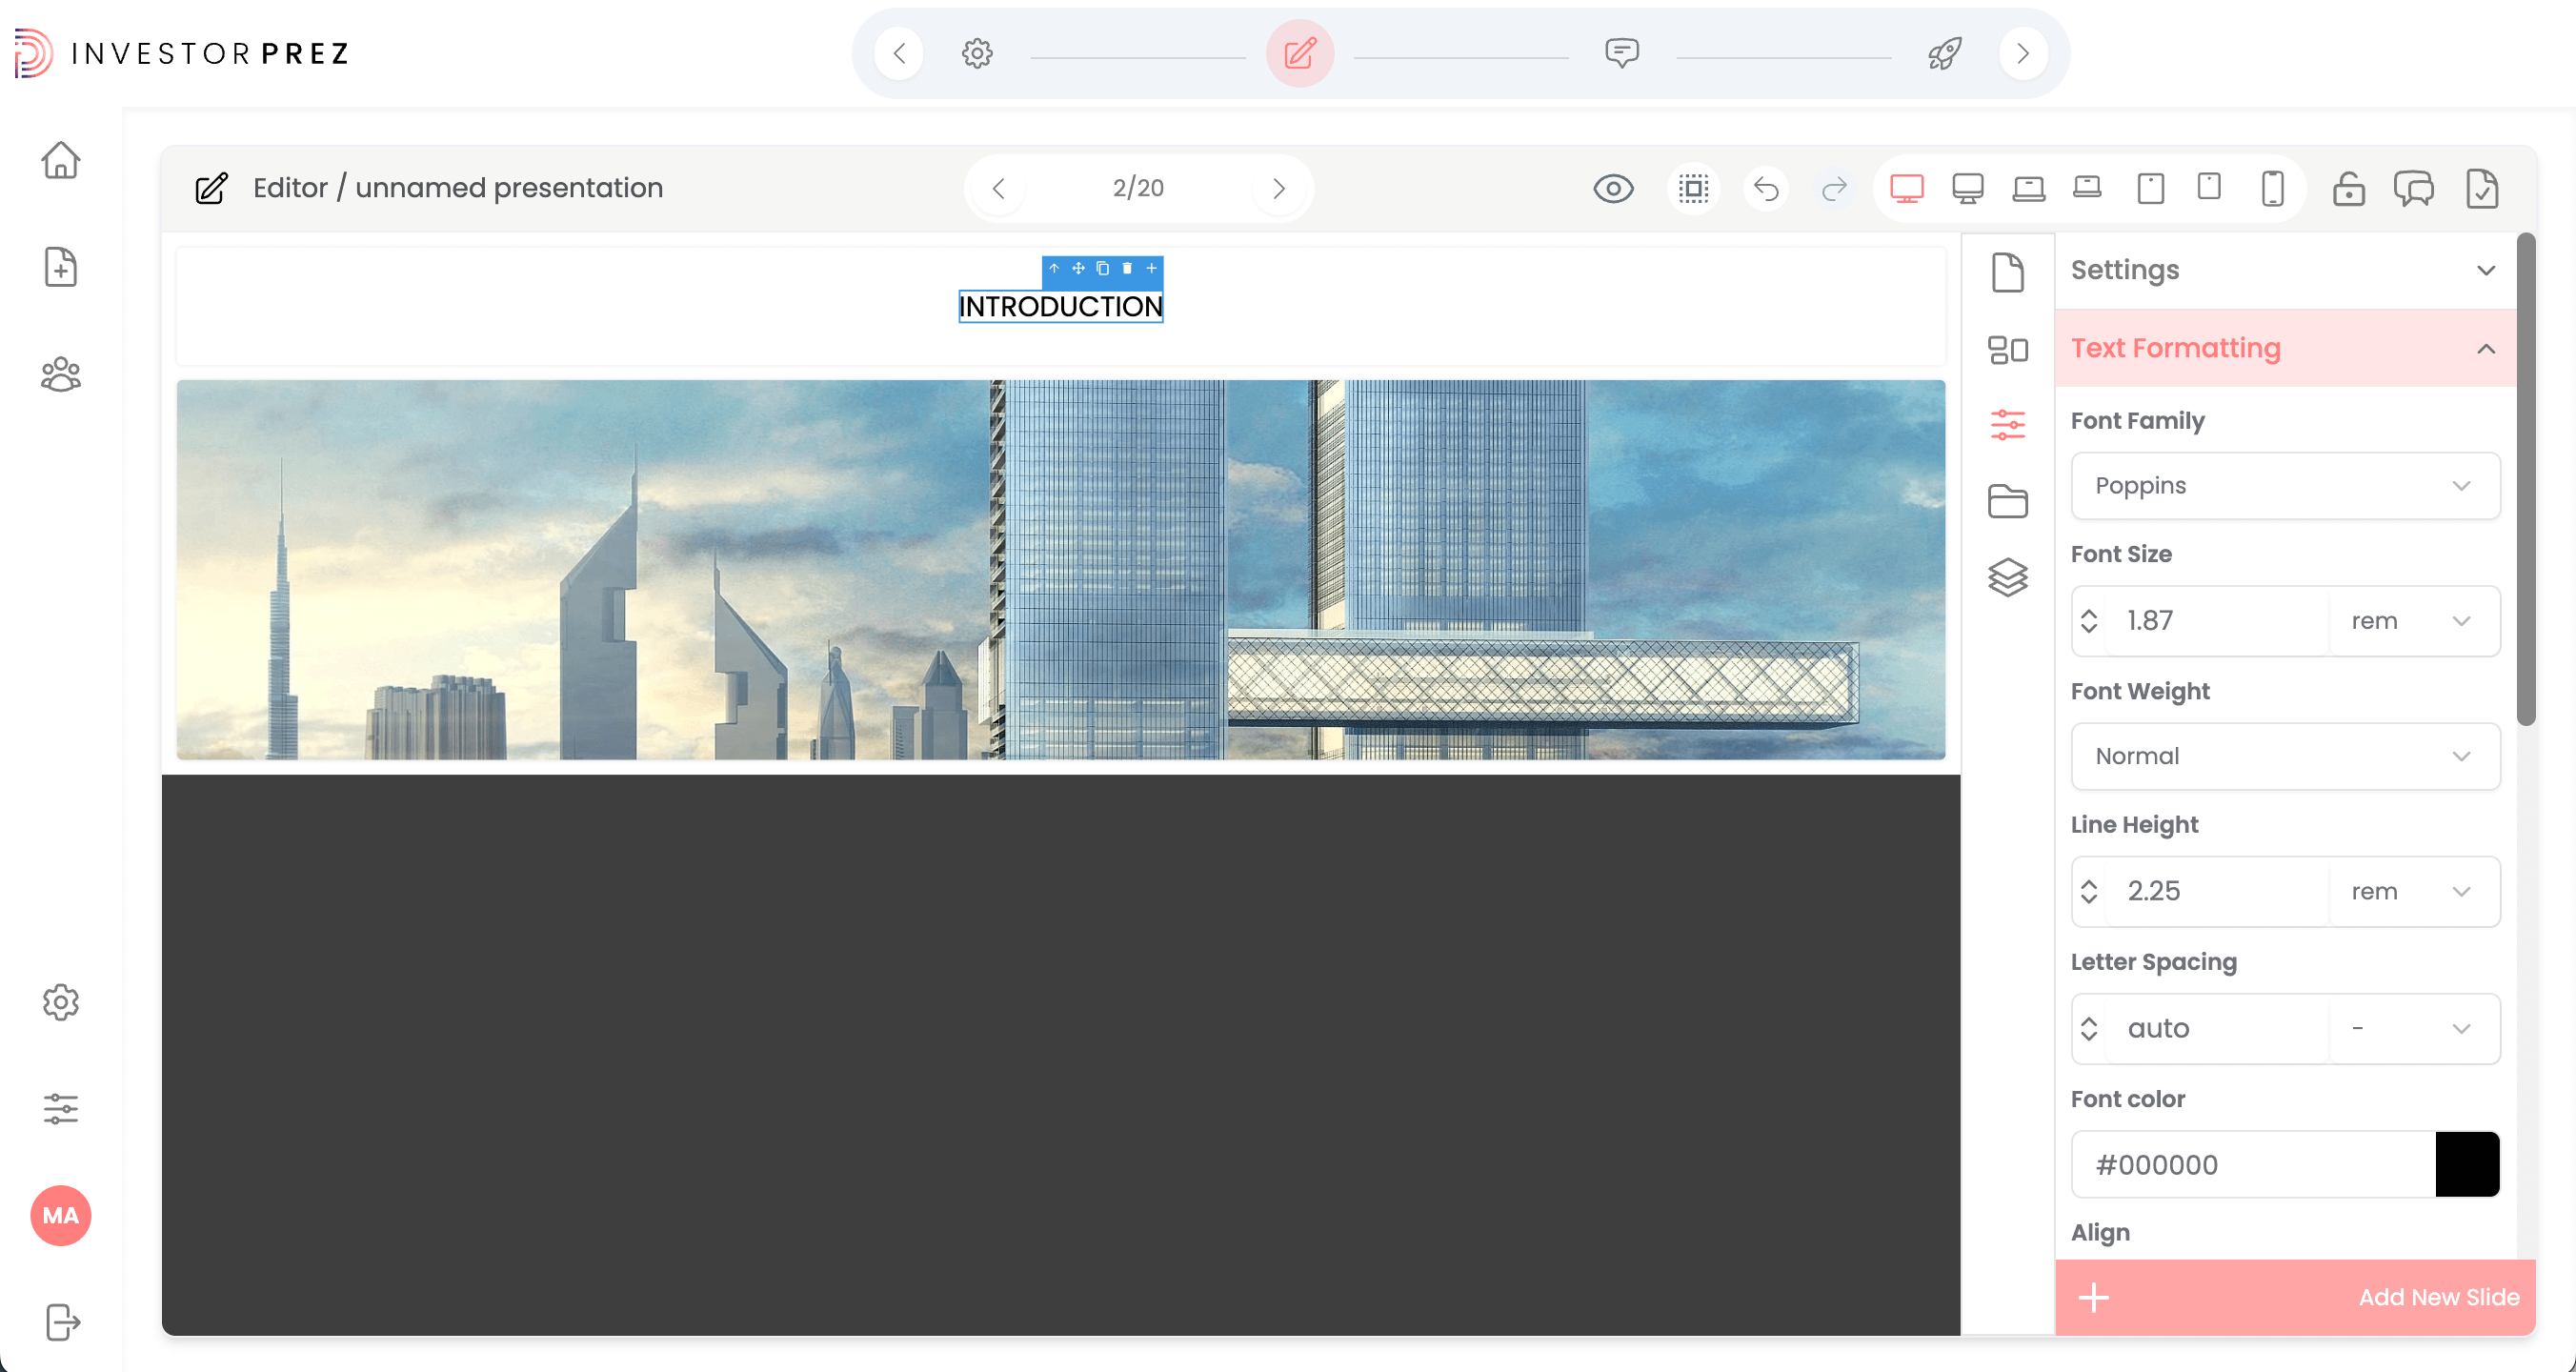The height and width of the screenshot is (1372, 2576).
Task: Select iMac-style desktop device view
Action: coord(1967,188)
